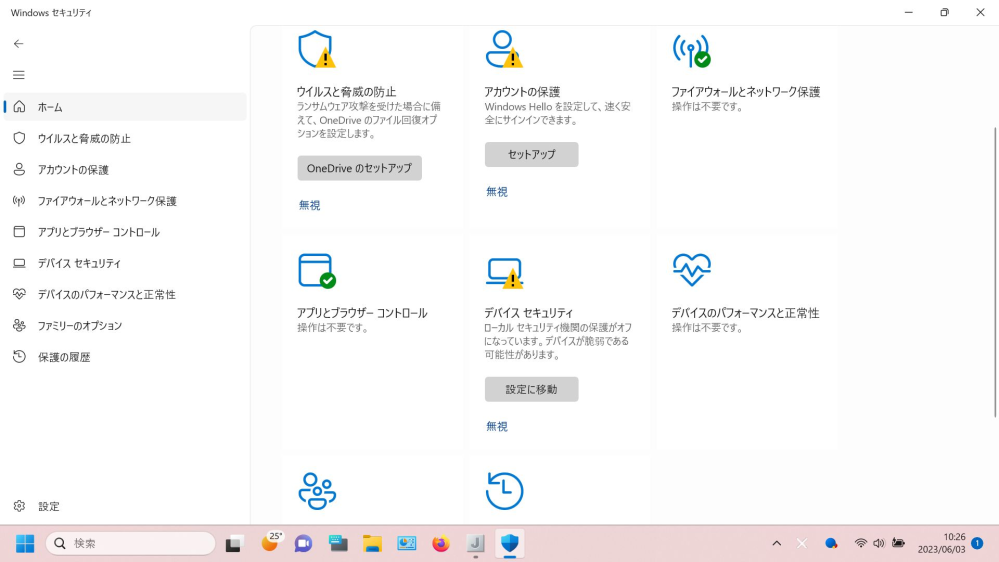Open the ファイアウォールとネットワーク保護 card title
This screenshot has height=562, width=999.
[745, 92]
